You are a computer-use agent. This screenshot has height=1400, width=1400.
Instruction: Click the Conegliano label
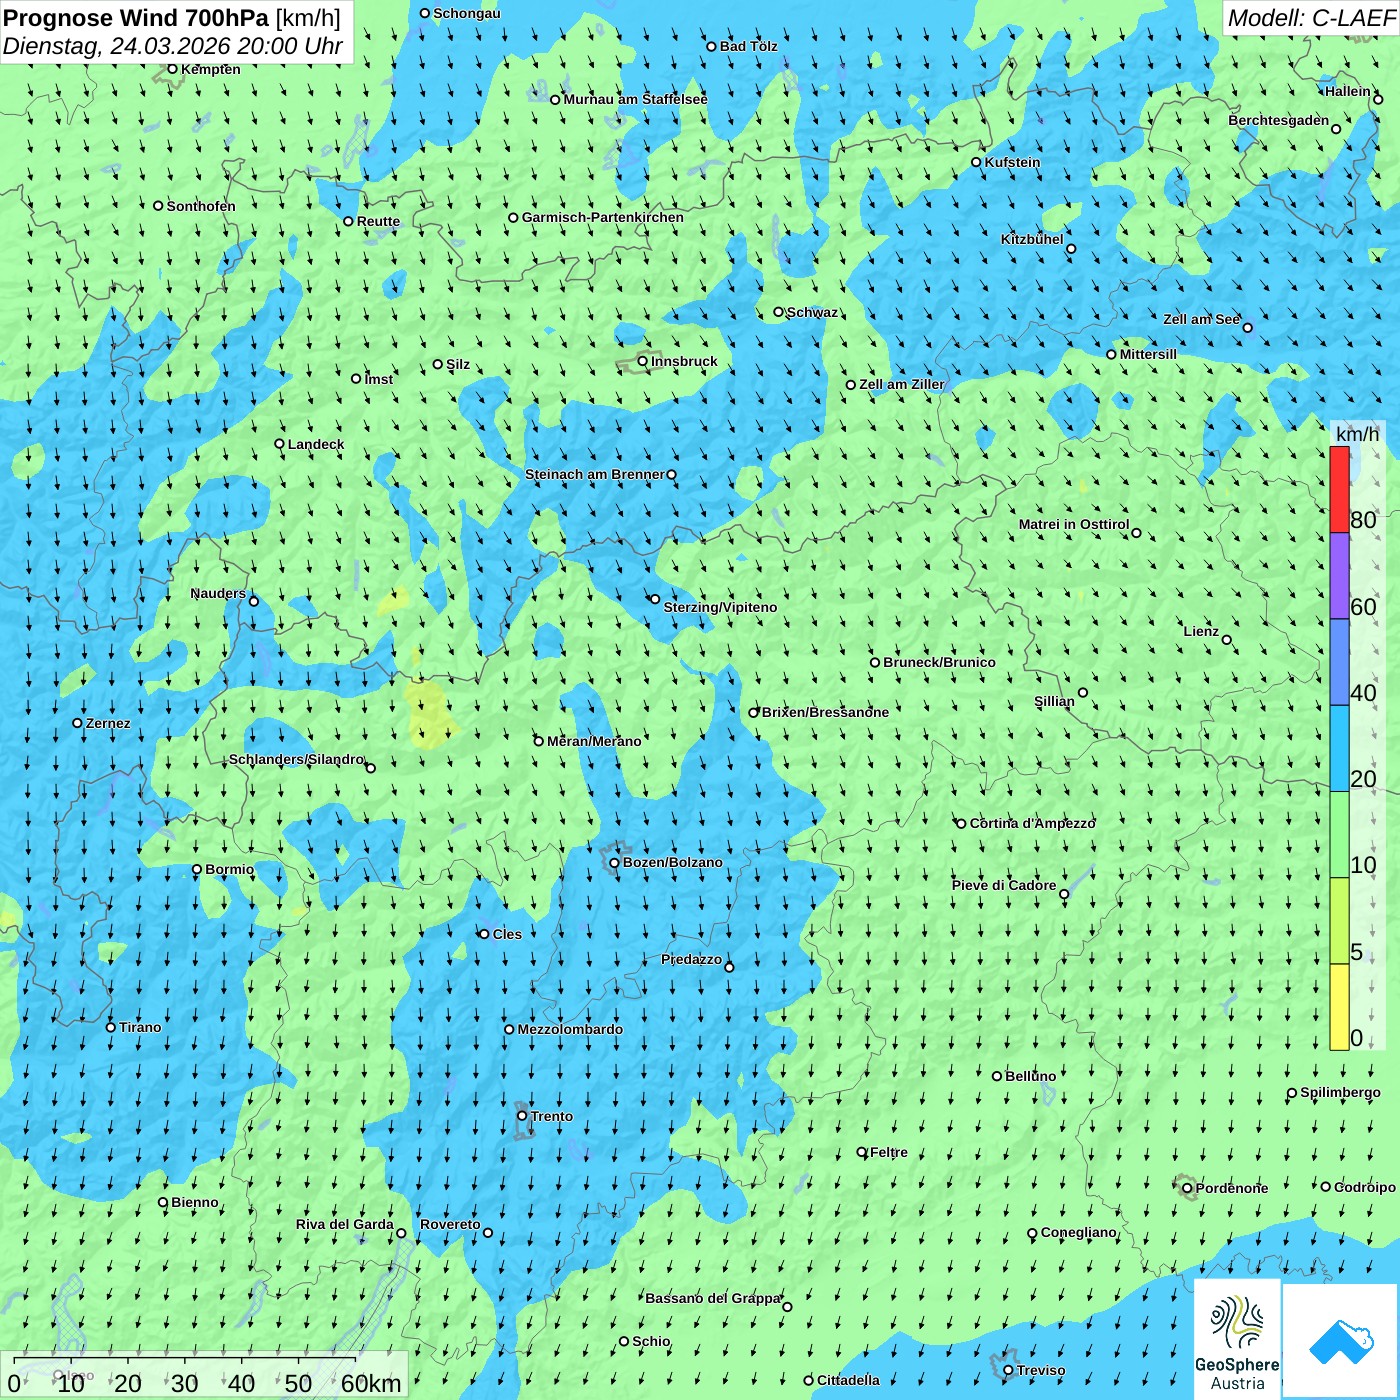[x=1079, y=1232]
